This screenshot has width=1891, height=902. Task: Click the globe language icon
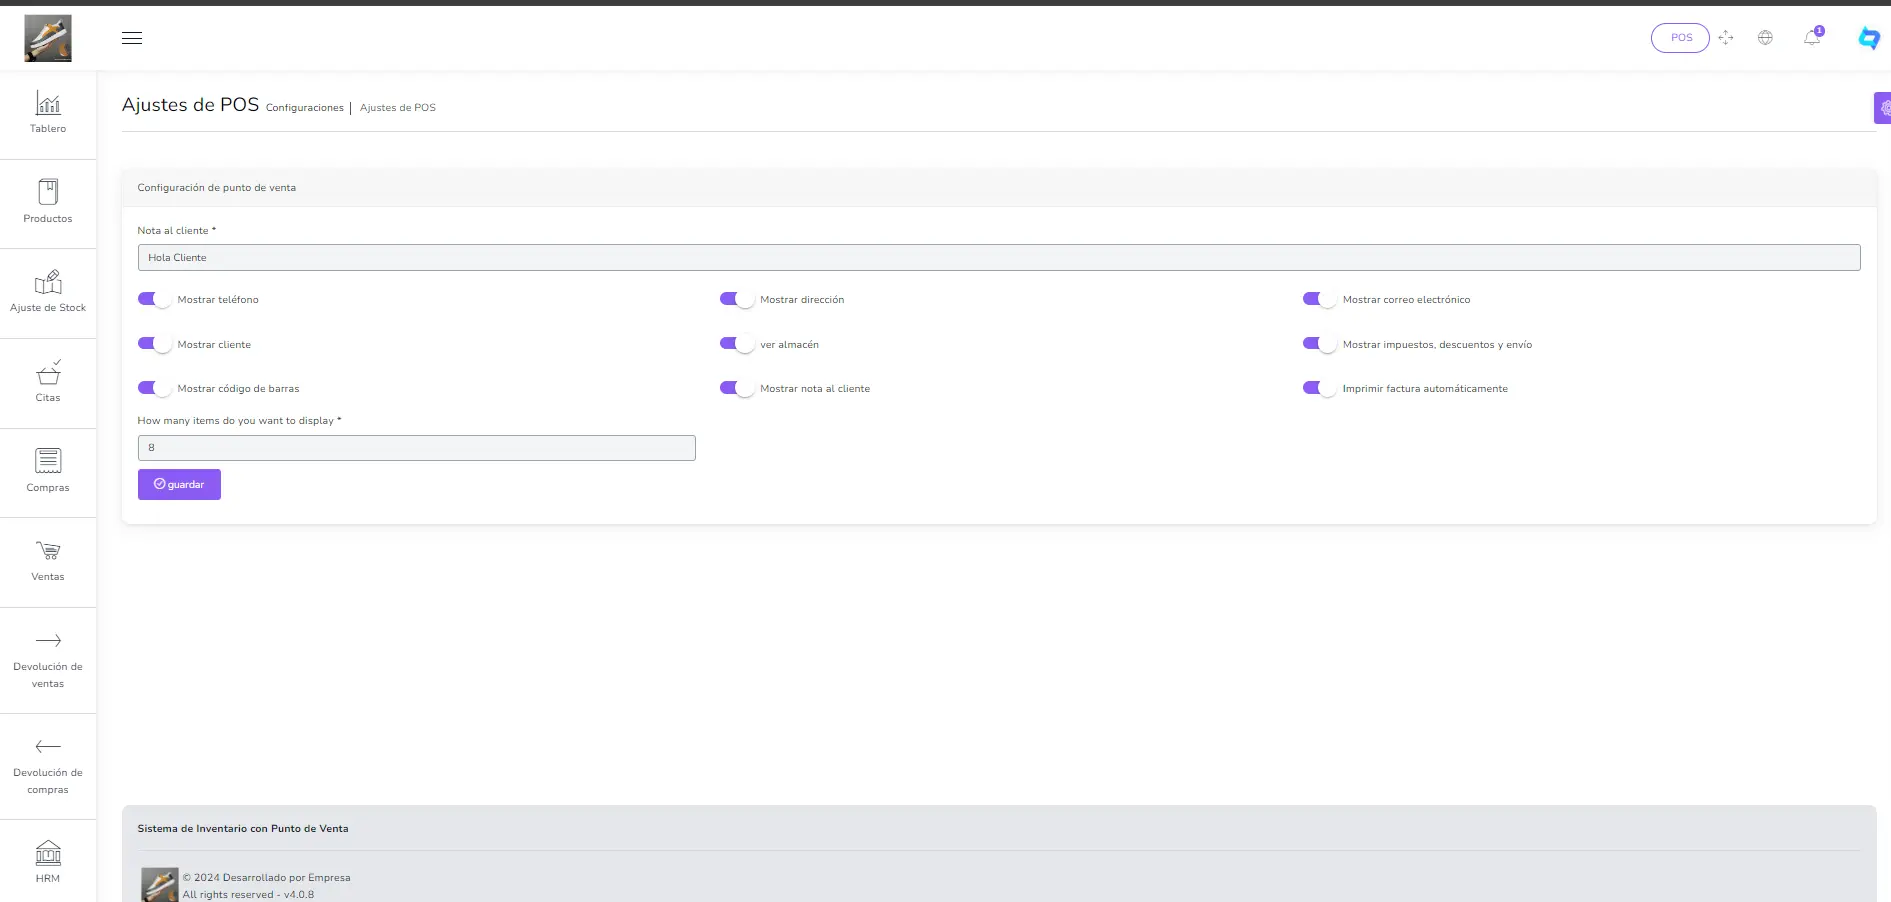coord(1765,38)
